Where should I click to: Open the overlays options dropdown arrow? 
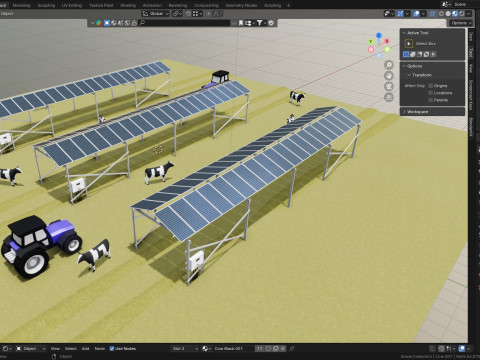click(x=423, y=14)
